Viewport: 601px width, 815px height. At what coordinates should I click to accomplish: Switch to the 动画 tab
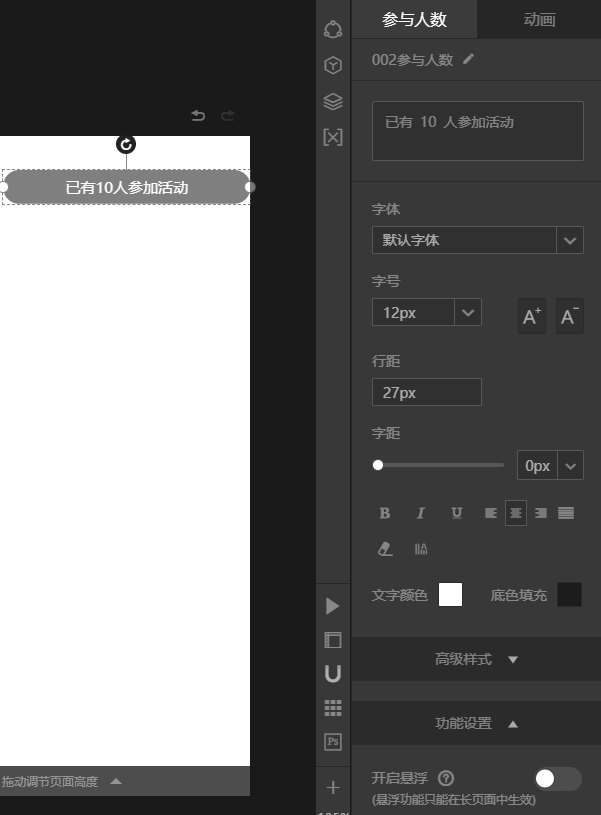pyautogui.click(x=539, y=19)
